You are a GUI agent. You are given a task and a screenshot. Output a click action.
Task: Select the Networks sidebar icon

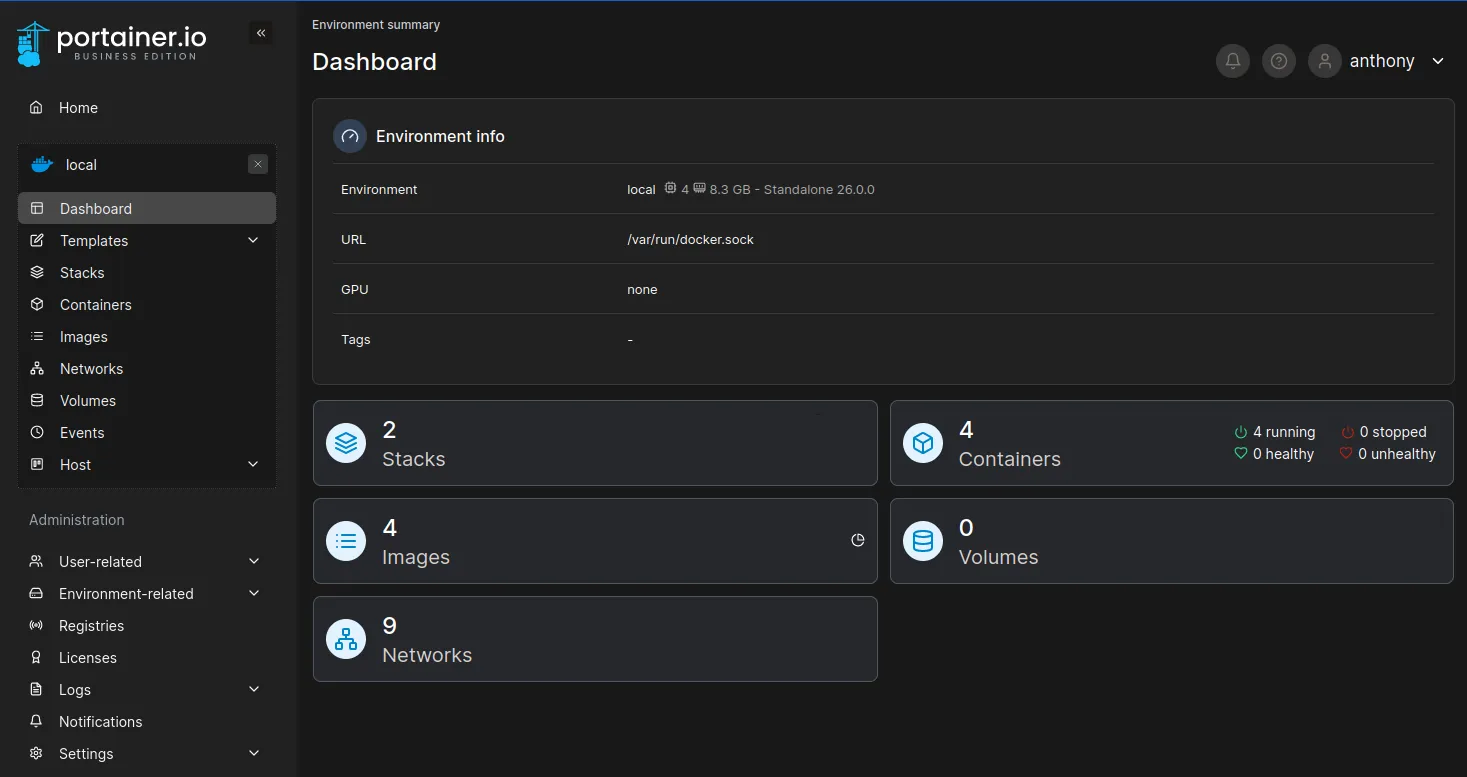click(38, 368)
